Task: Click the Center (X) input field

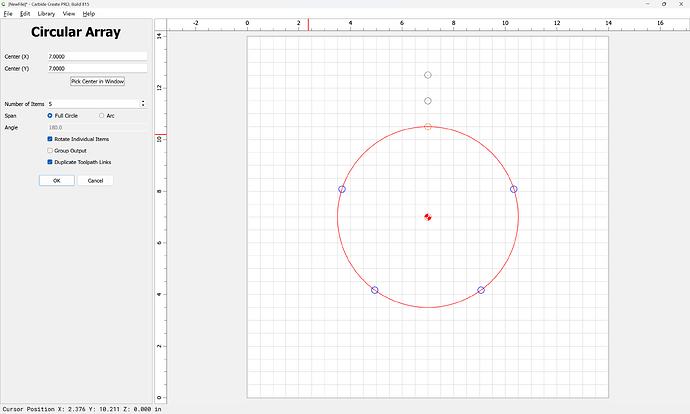Action: click(97, 56)
